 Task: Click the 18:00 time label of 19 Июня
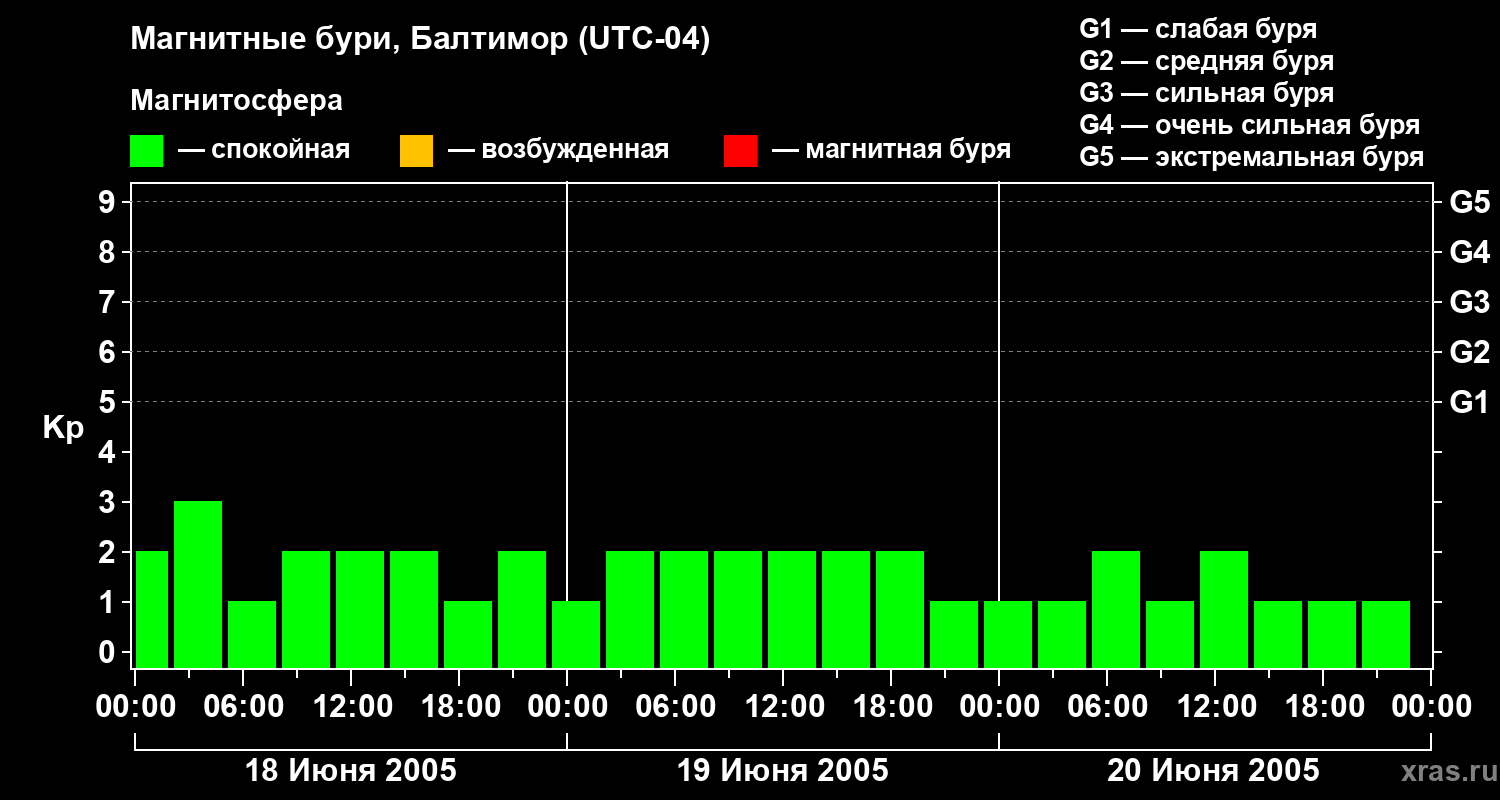(x=891, y=707)
